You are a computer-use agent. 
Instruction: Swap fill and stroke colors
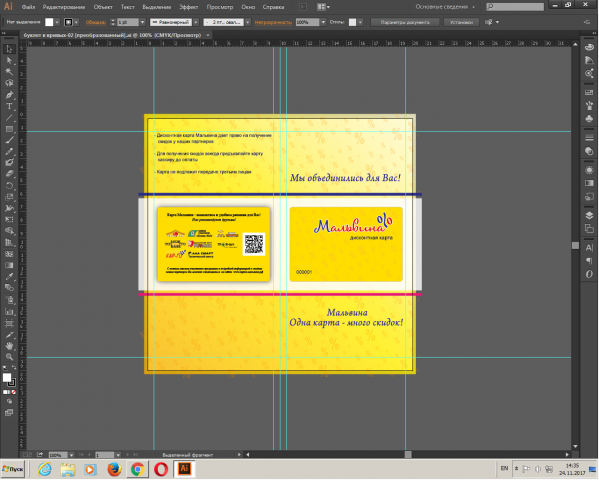pyautogui.click(x=14, y=368)
